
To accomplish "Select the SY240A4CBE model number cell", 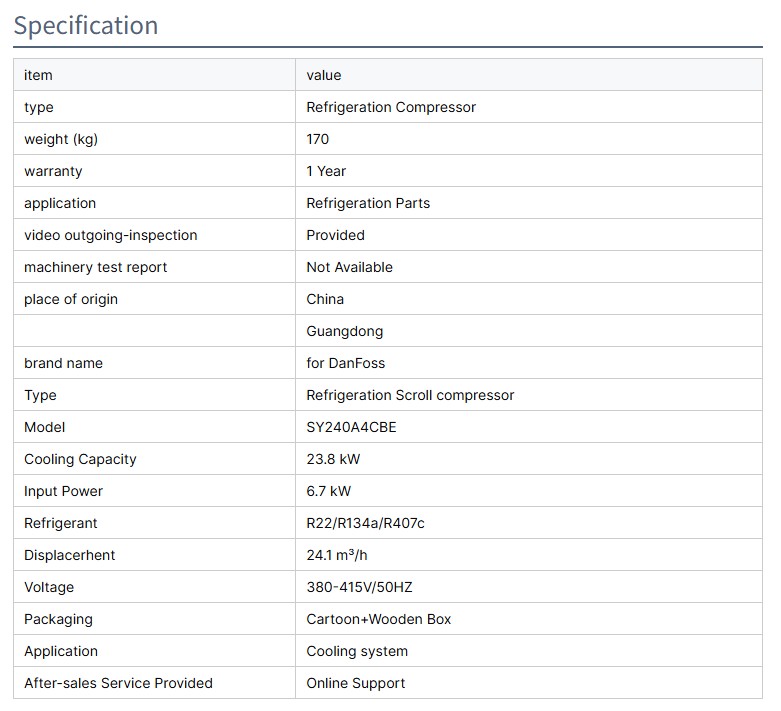I will pyautogui.click(x=351, y=427).
